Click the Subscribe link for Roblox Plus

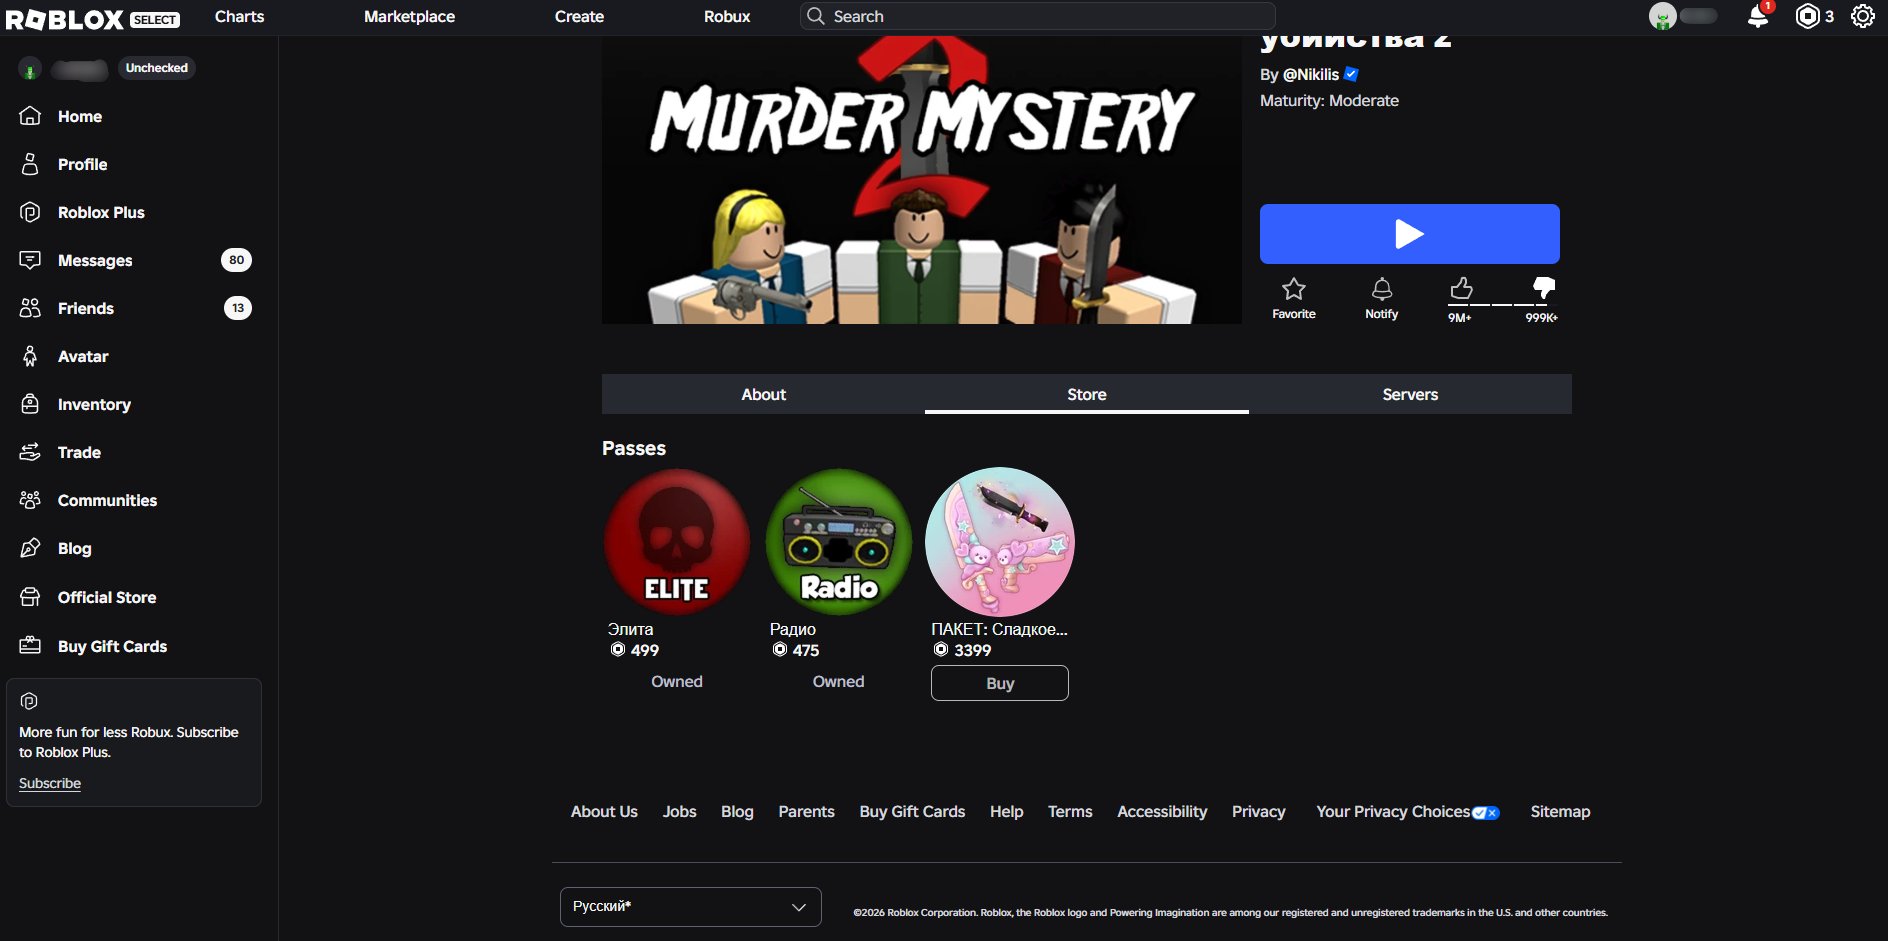(x=50, y=783)
